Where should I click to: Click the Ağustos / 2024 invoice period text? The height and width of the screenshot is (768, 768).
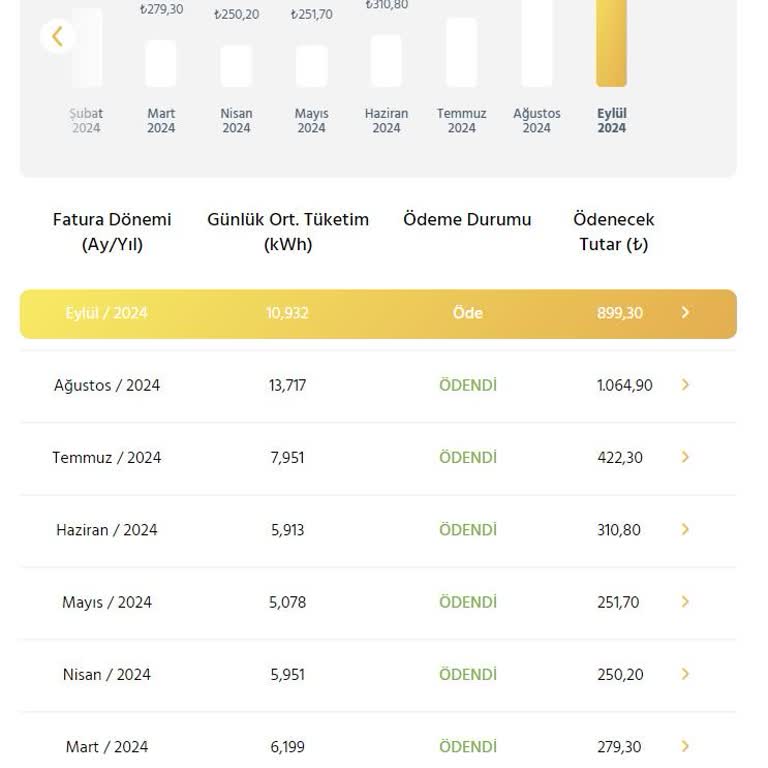pyautogui.click(x=107, y=385)
